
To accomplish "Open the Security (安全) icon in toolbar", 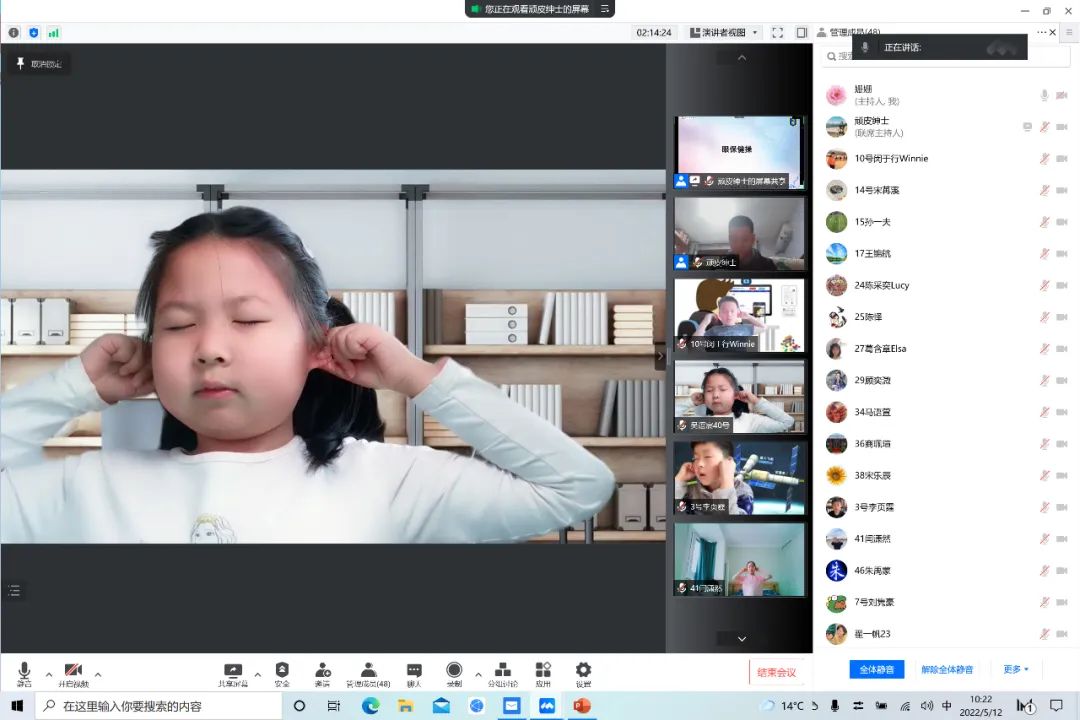I will coord(282,674).
